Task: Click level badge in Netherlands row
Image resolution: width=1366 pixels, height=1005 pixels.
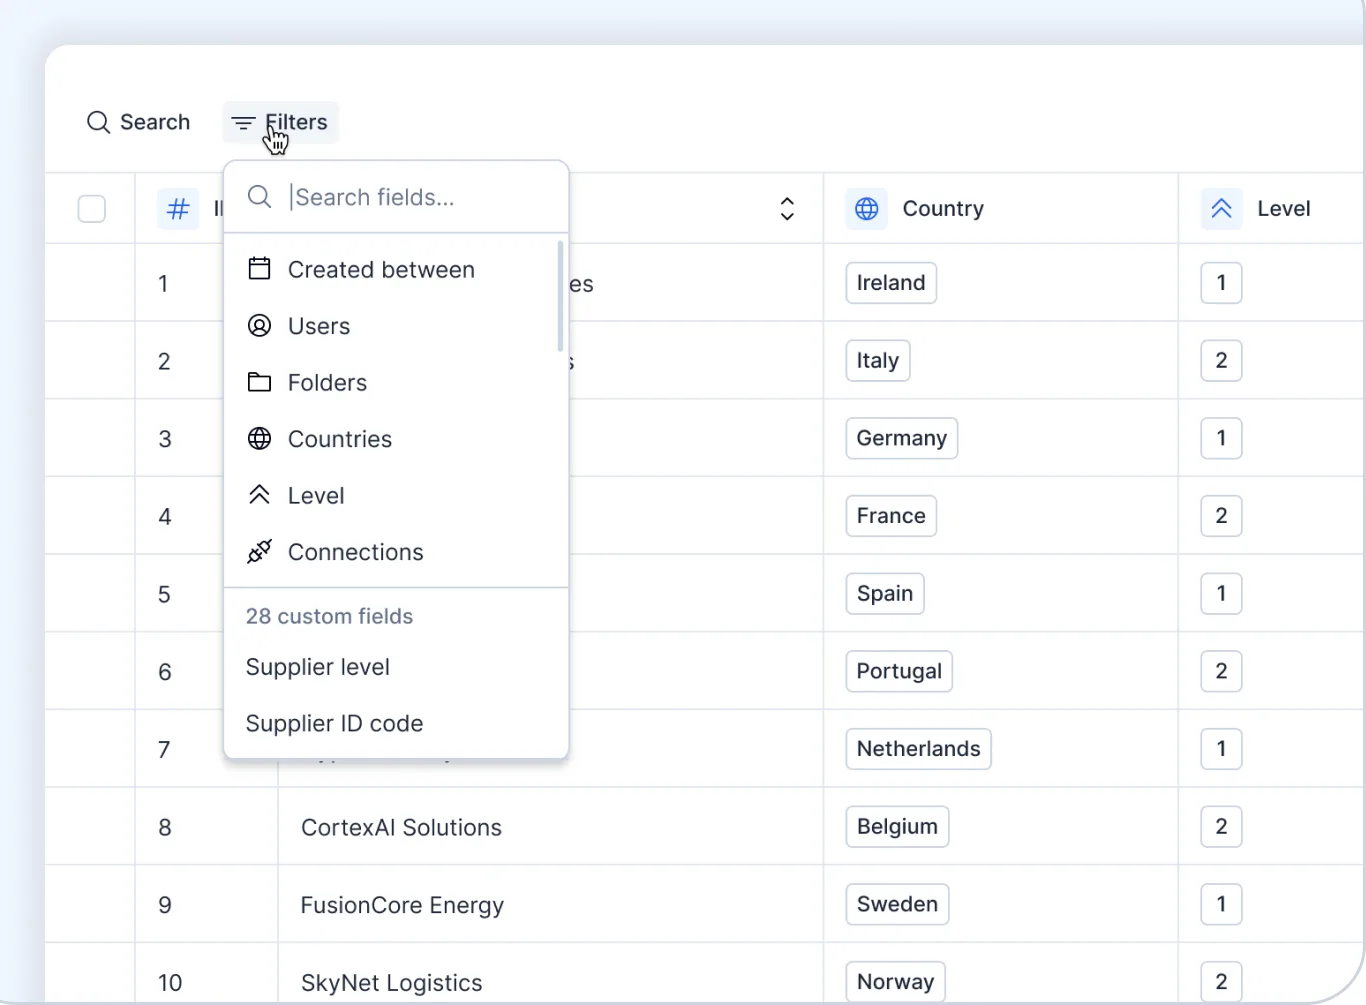Action: click(1221, 749)
